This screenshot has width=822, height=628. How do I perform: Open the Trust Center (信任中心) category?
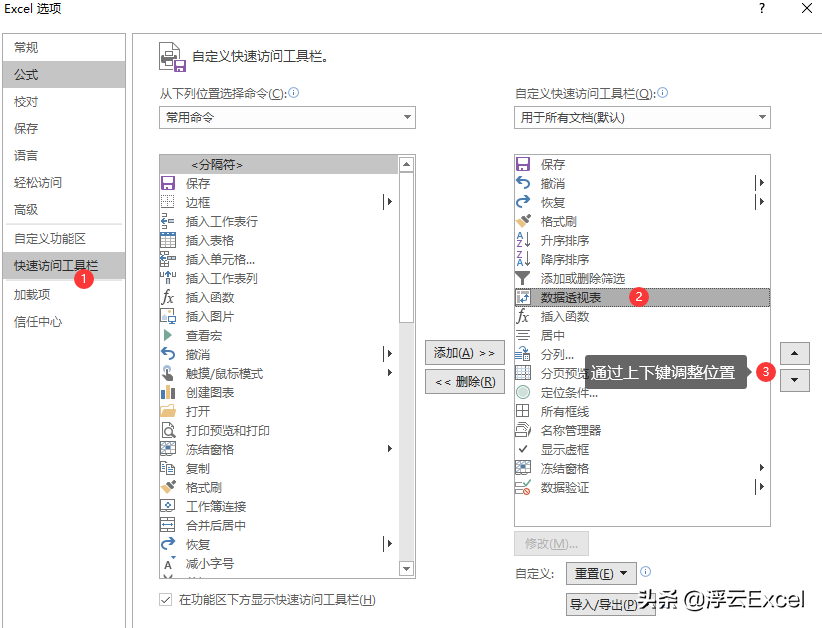64,322
